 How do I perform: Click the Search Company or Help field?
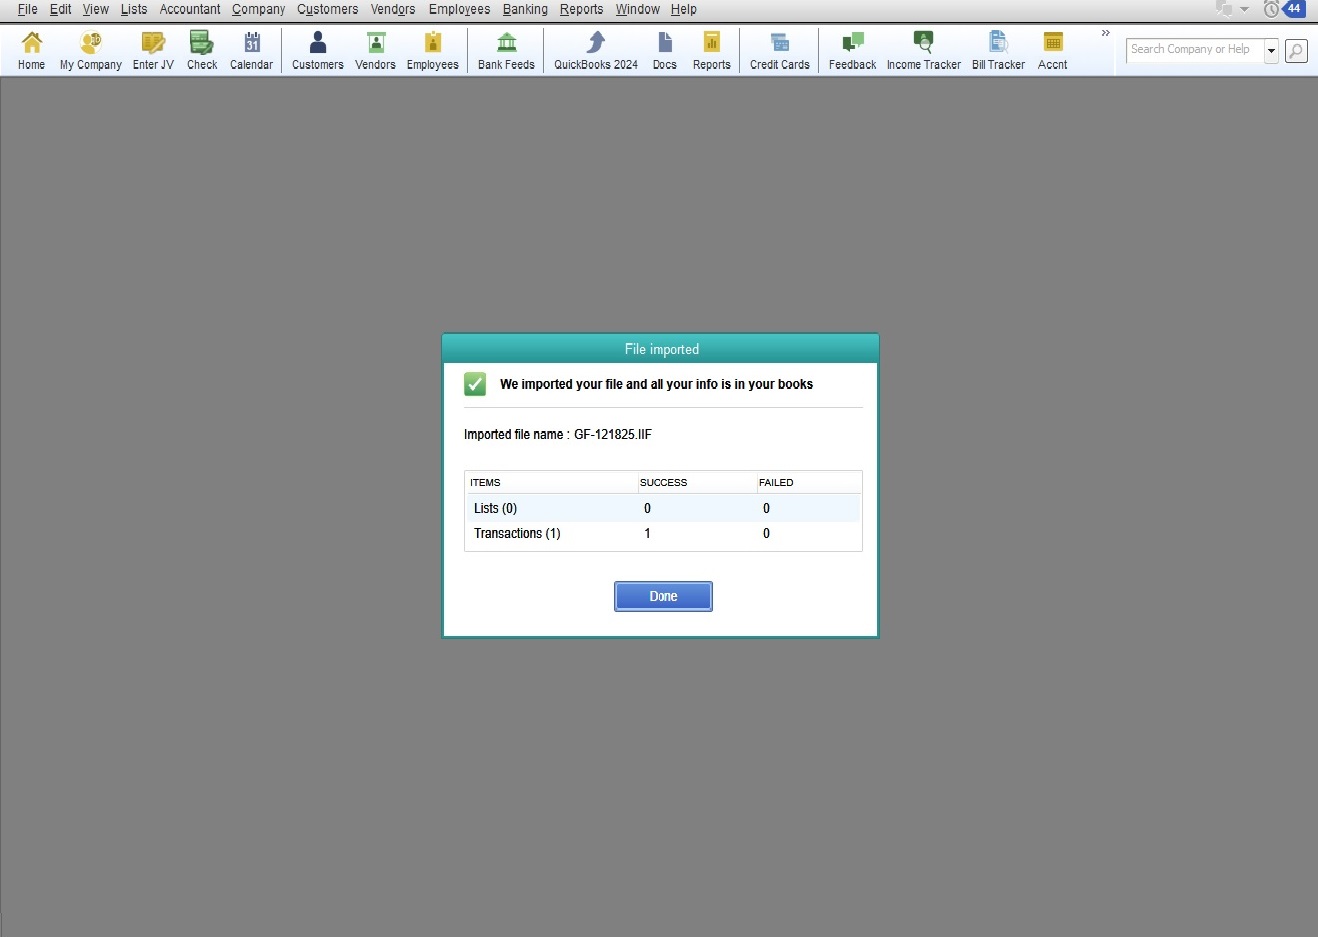click(x=1194, y=49)
